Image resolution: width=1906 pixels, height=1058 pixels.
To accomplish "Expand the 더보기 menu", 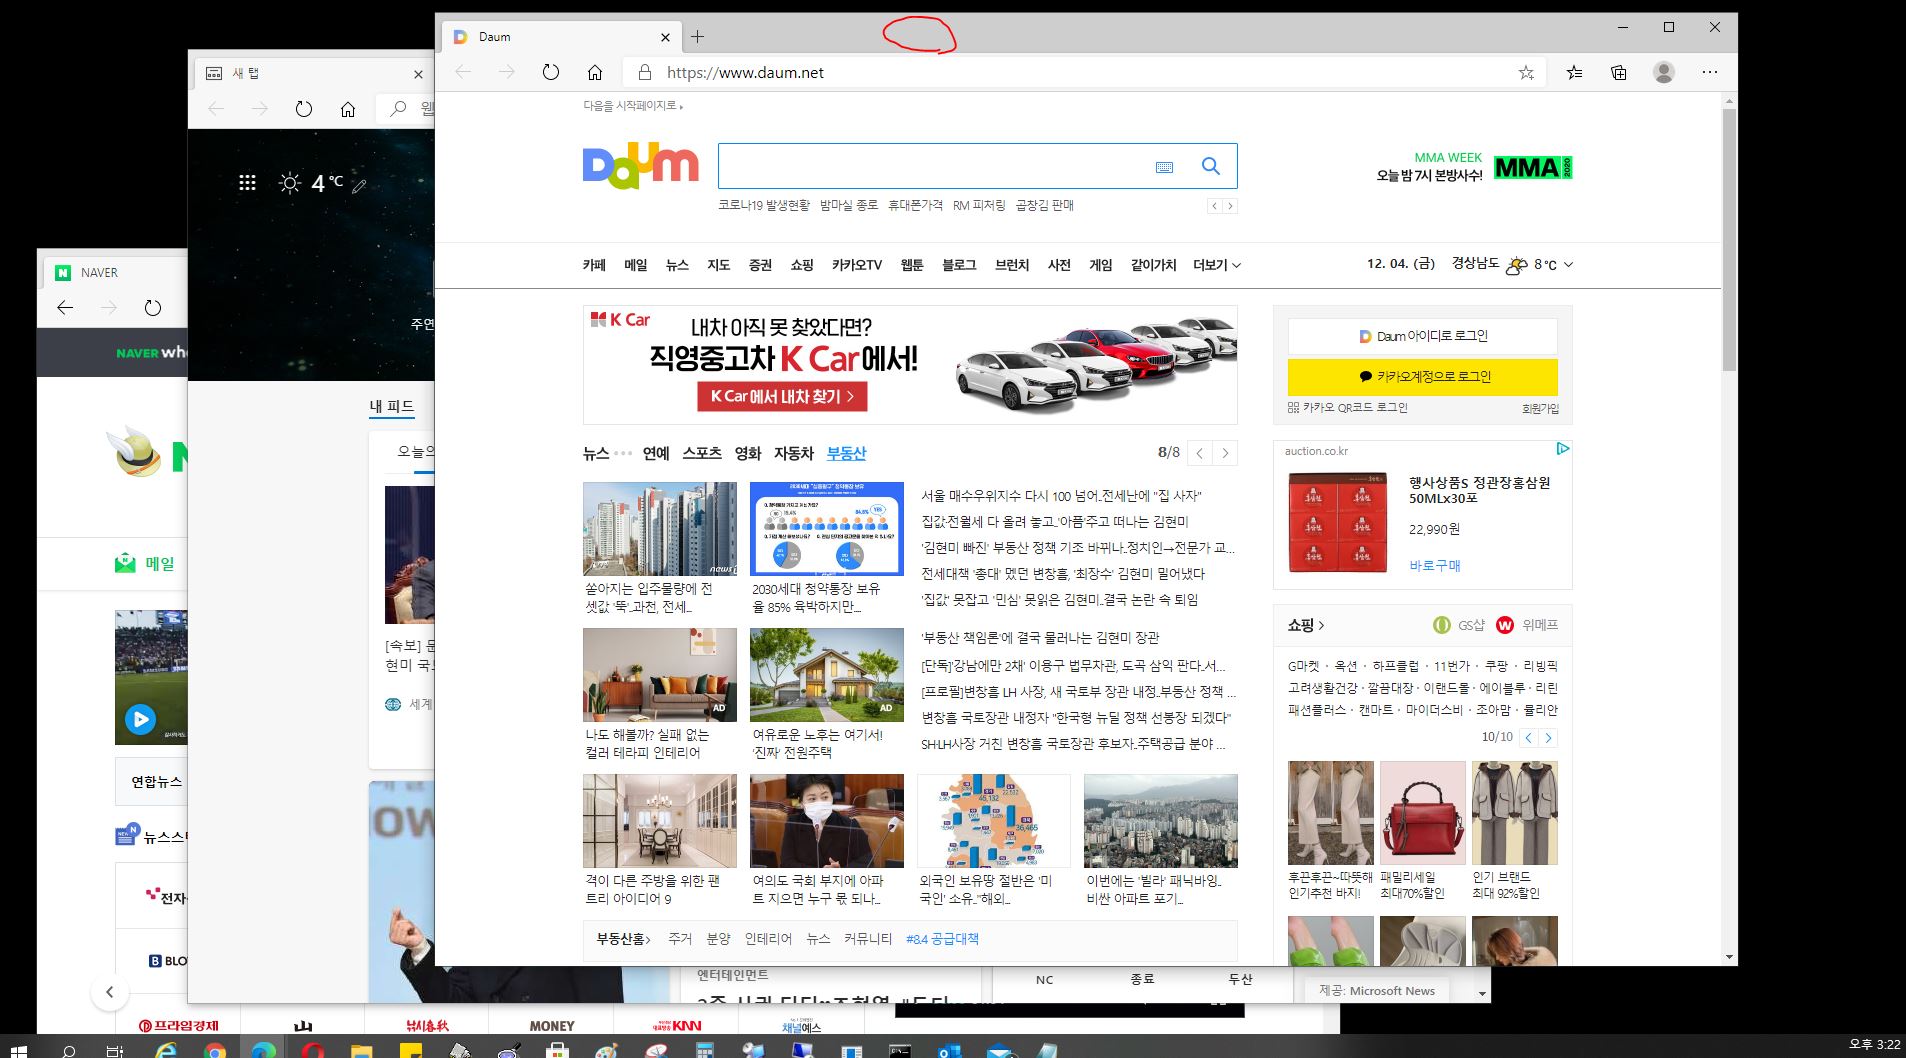I will (1217, 265).
